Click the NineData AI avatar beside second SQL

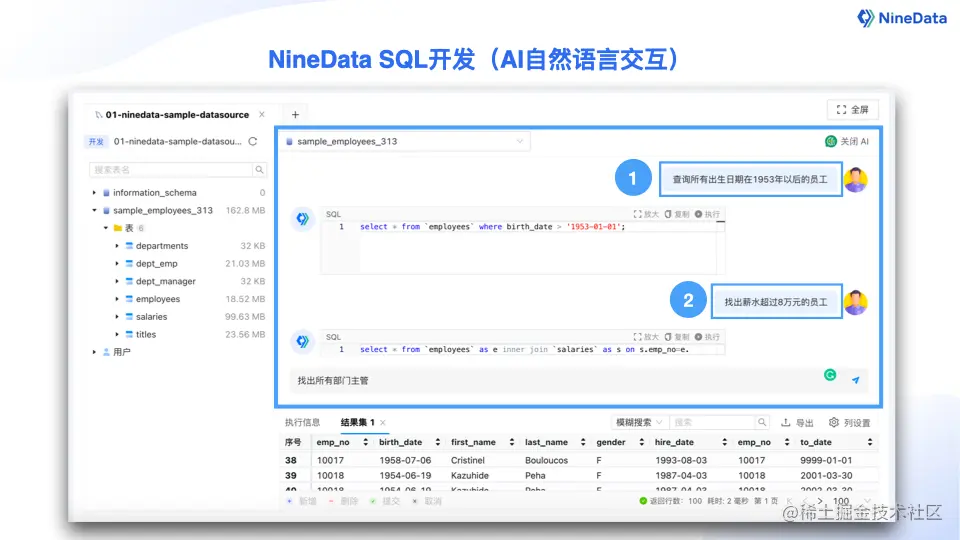[302, 341]
